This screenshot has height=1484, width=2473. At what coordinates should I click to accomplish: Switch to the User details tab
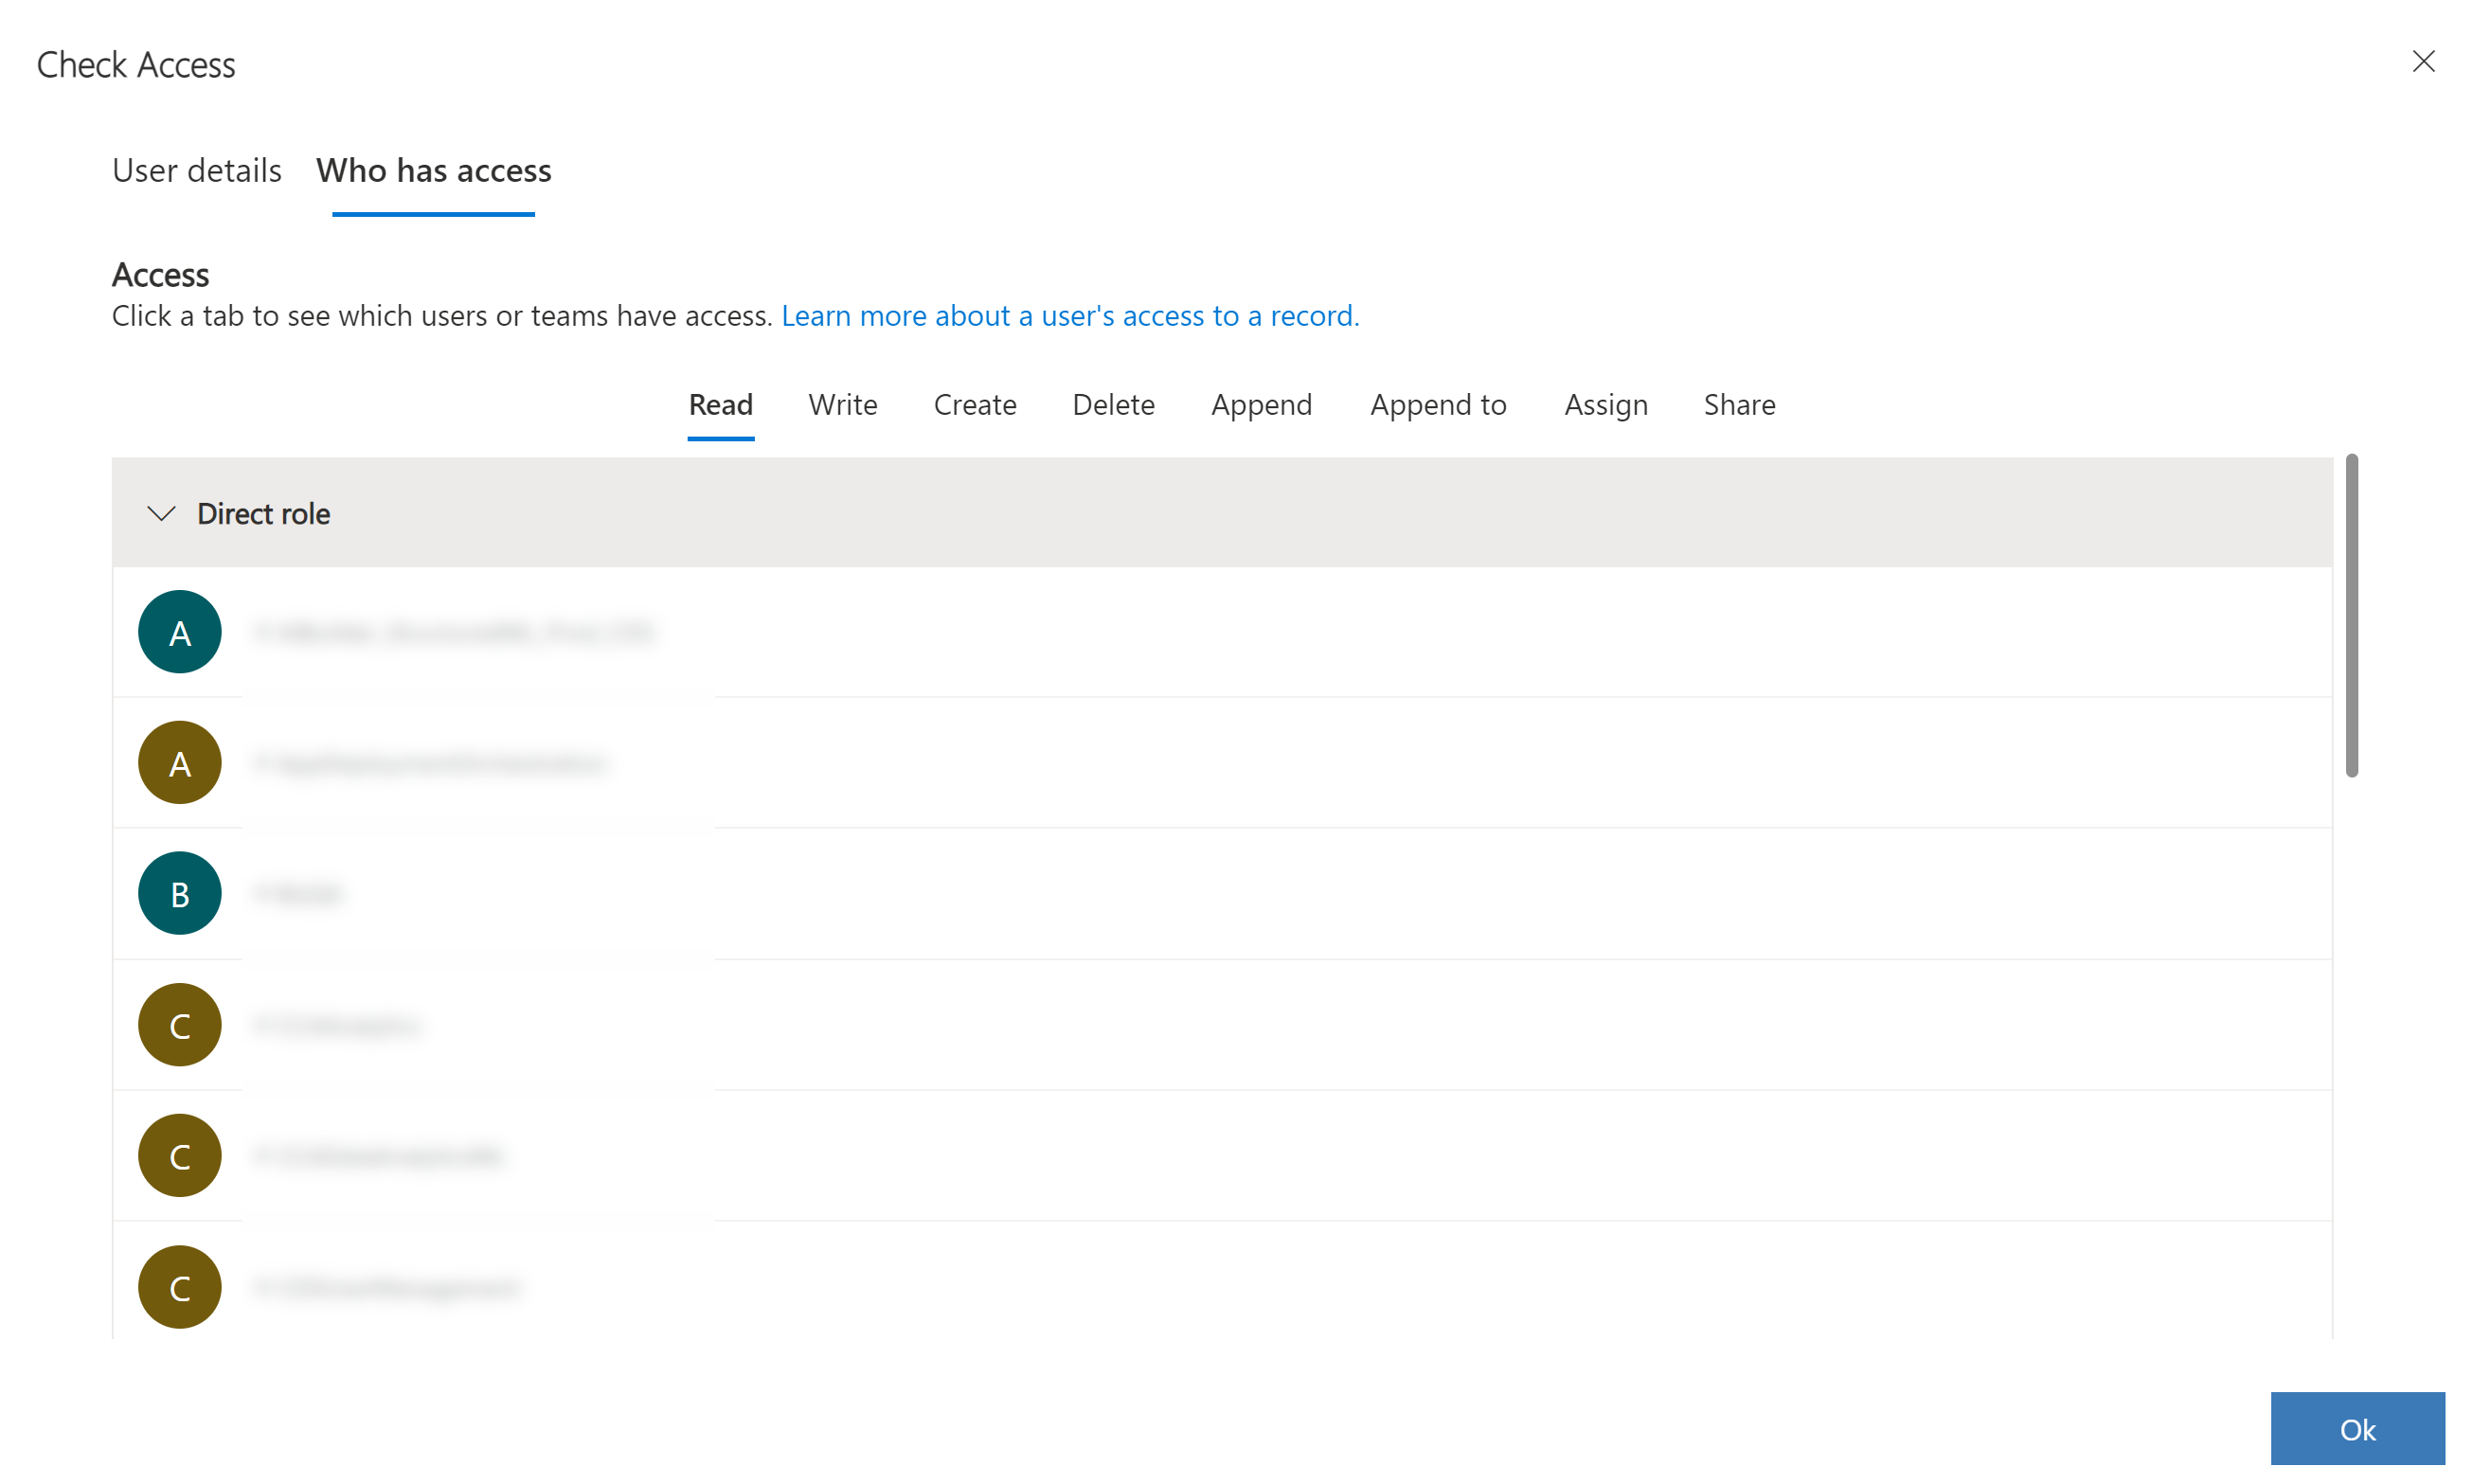coord(194,170)
